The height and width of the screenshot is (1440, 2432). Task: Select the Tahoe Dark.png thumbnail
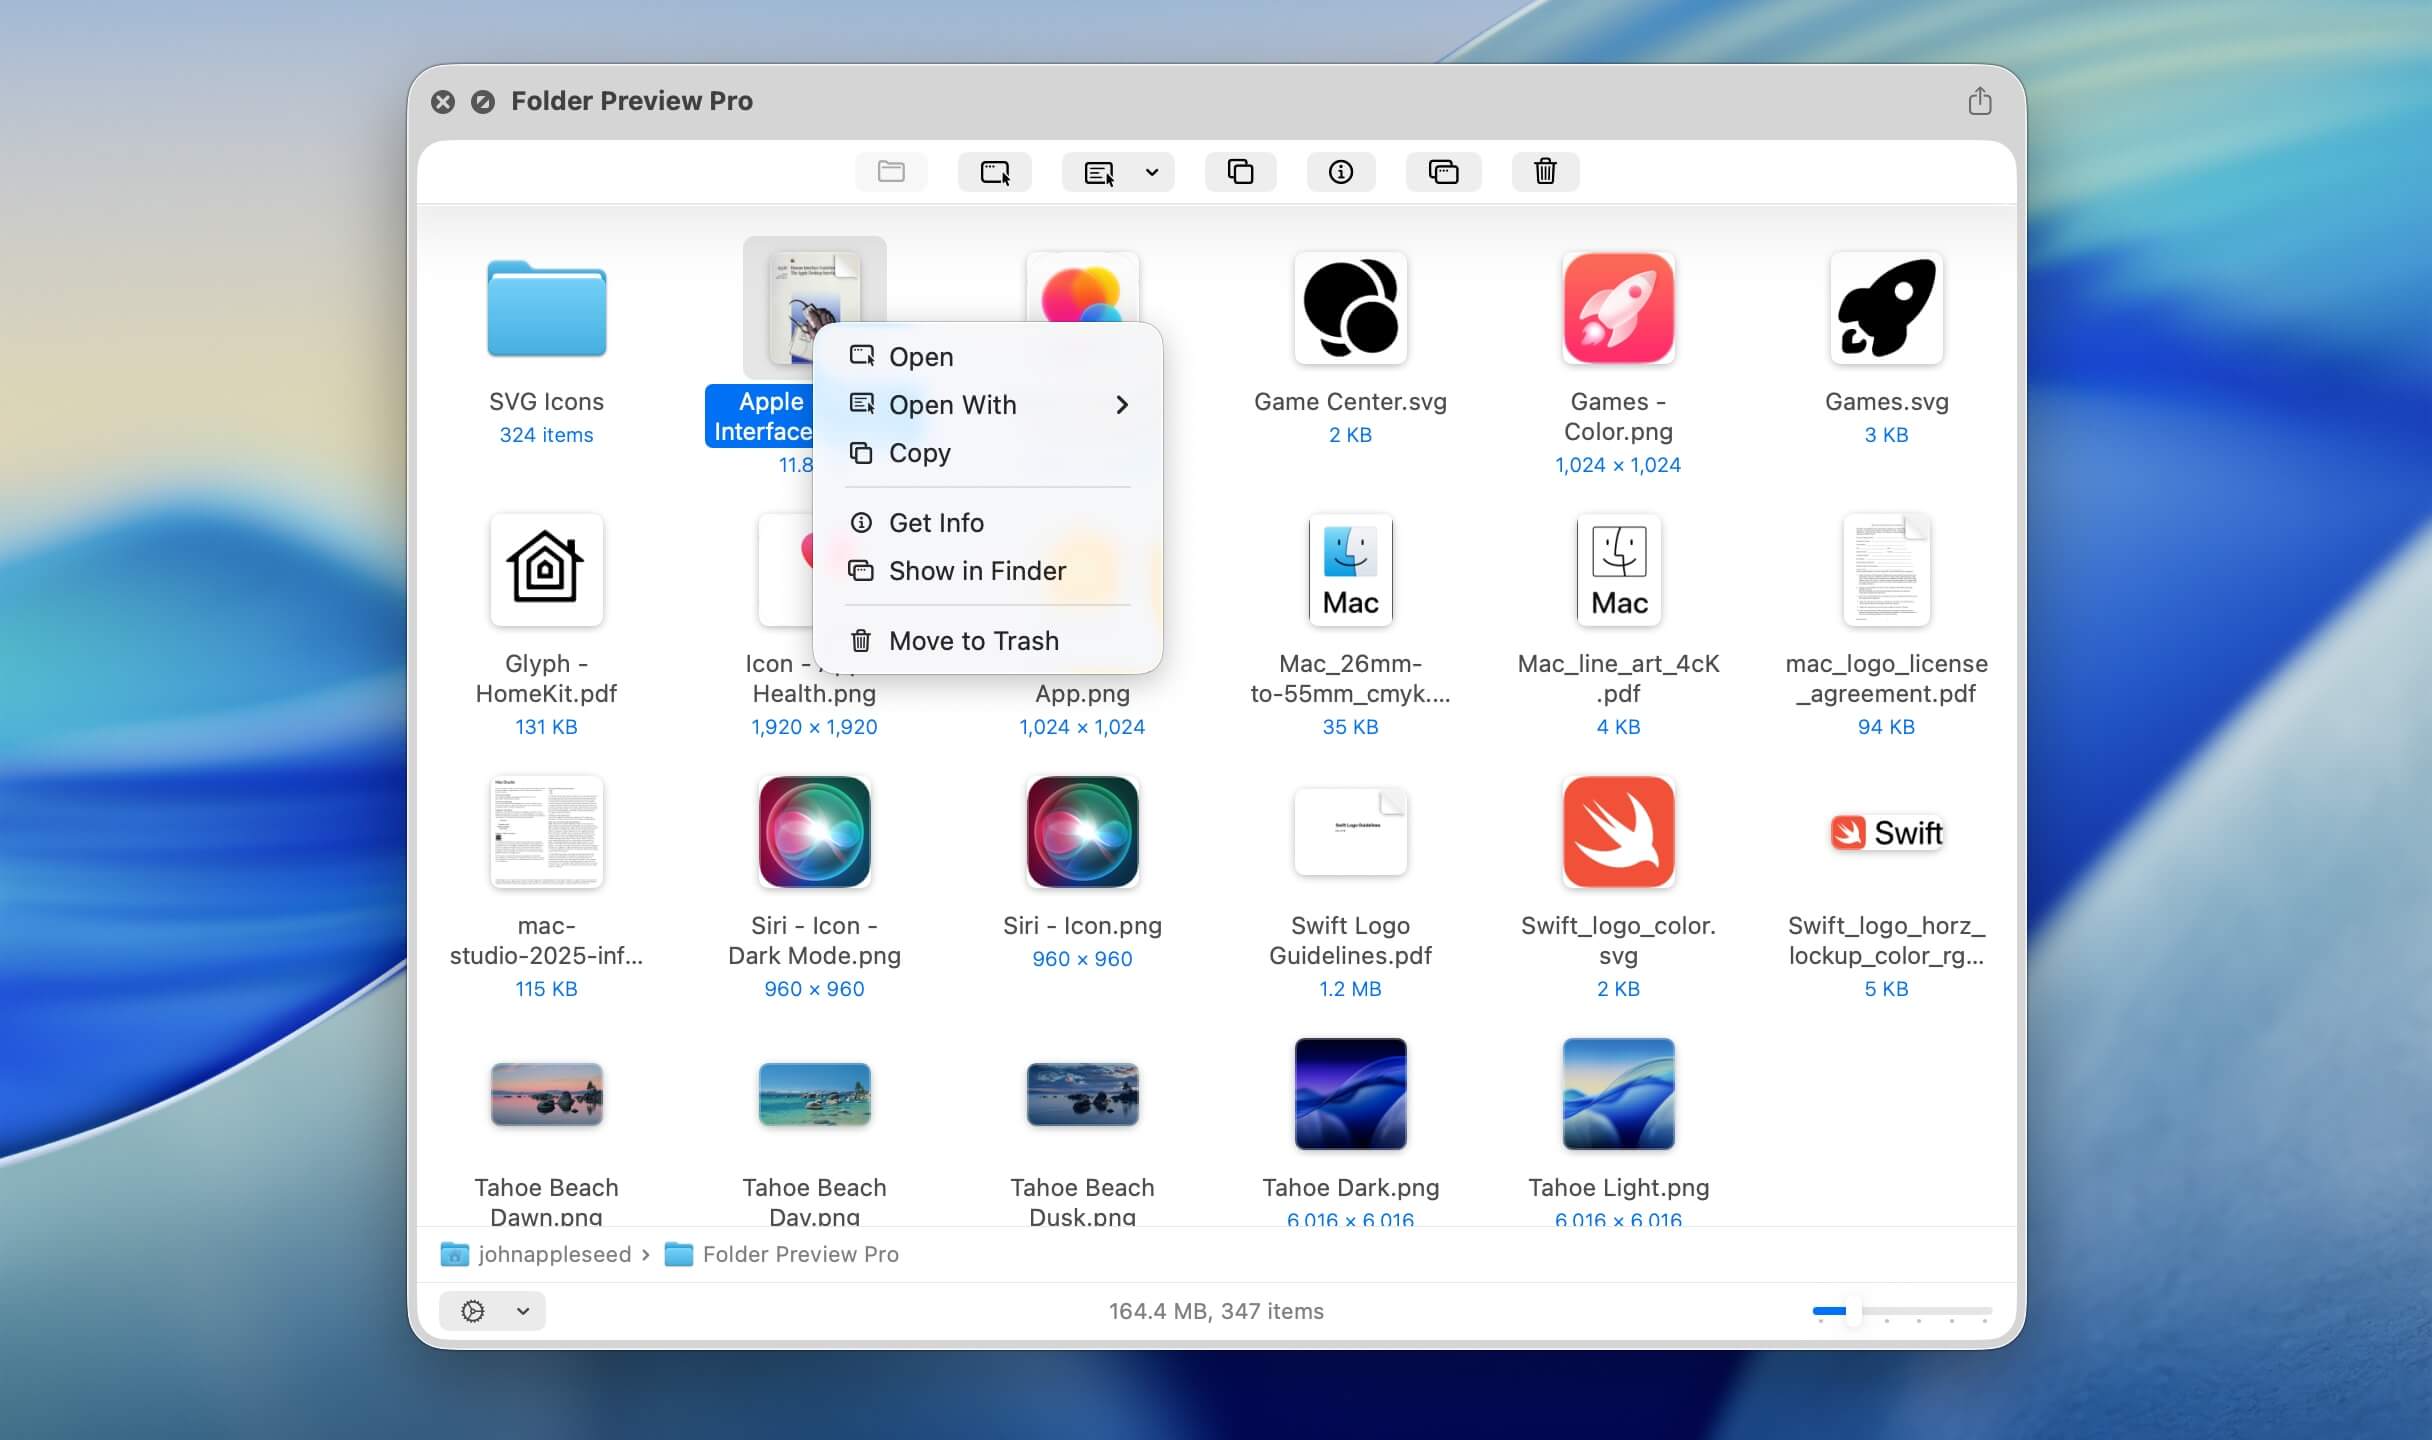click(x=1349, y=1094)
